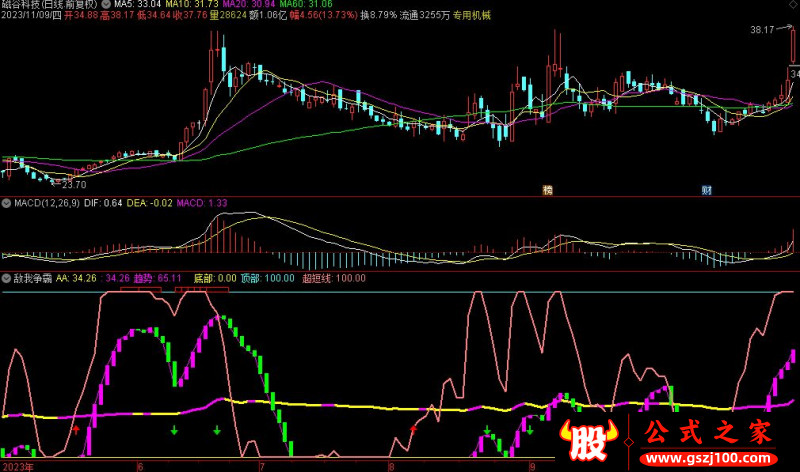Click the MA10: 31.73 value
Viewport: 800px width, 472px height.
click(x=192, y=4)
